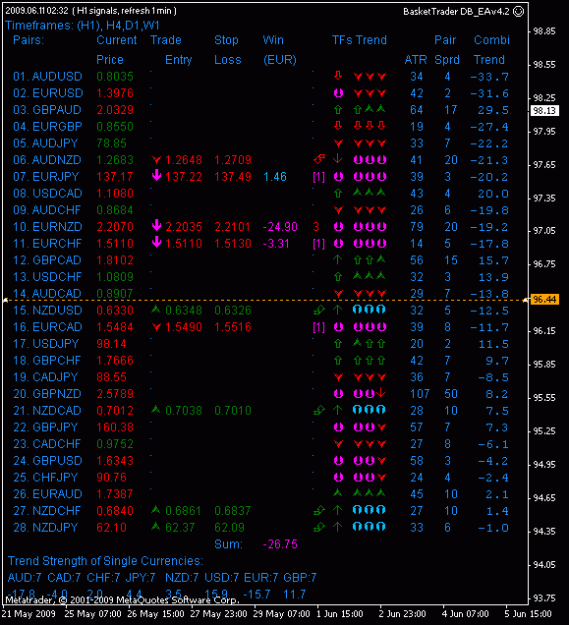This screenshot has height=625, width=569.
Task: Click the green pointing hand icon in NZDCHF row
Action: click(x=319, y=510)
